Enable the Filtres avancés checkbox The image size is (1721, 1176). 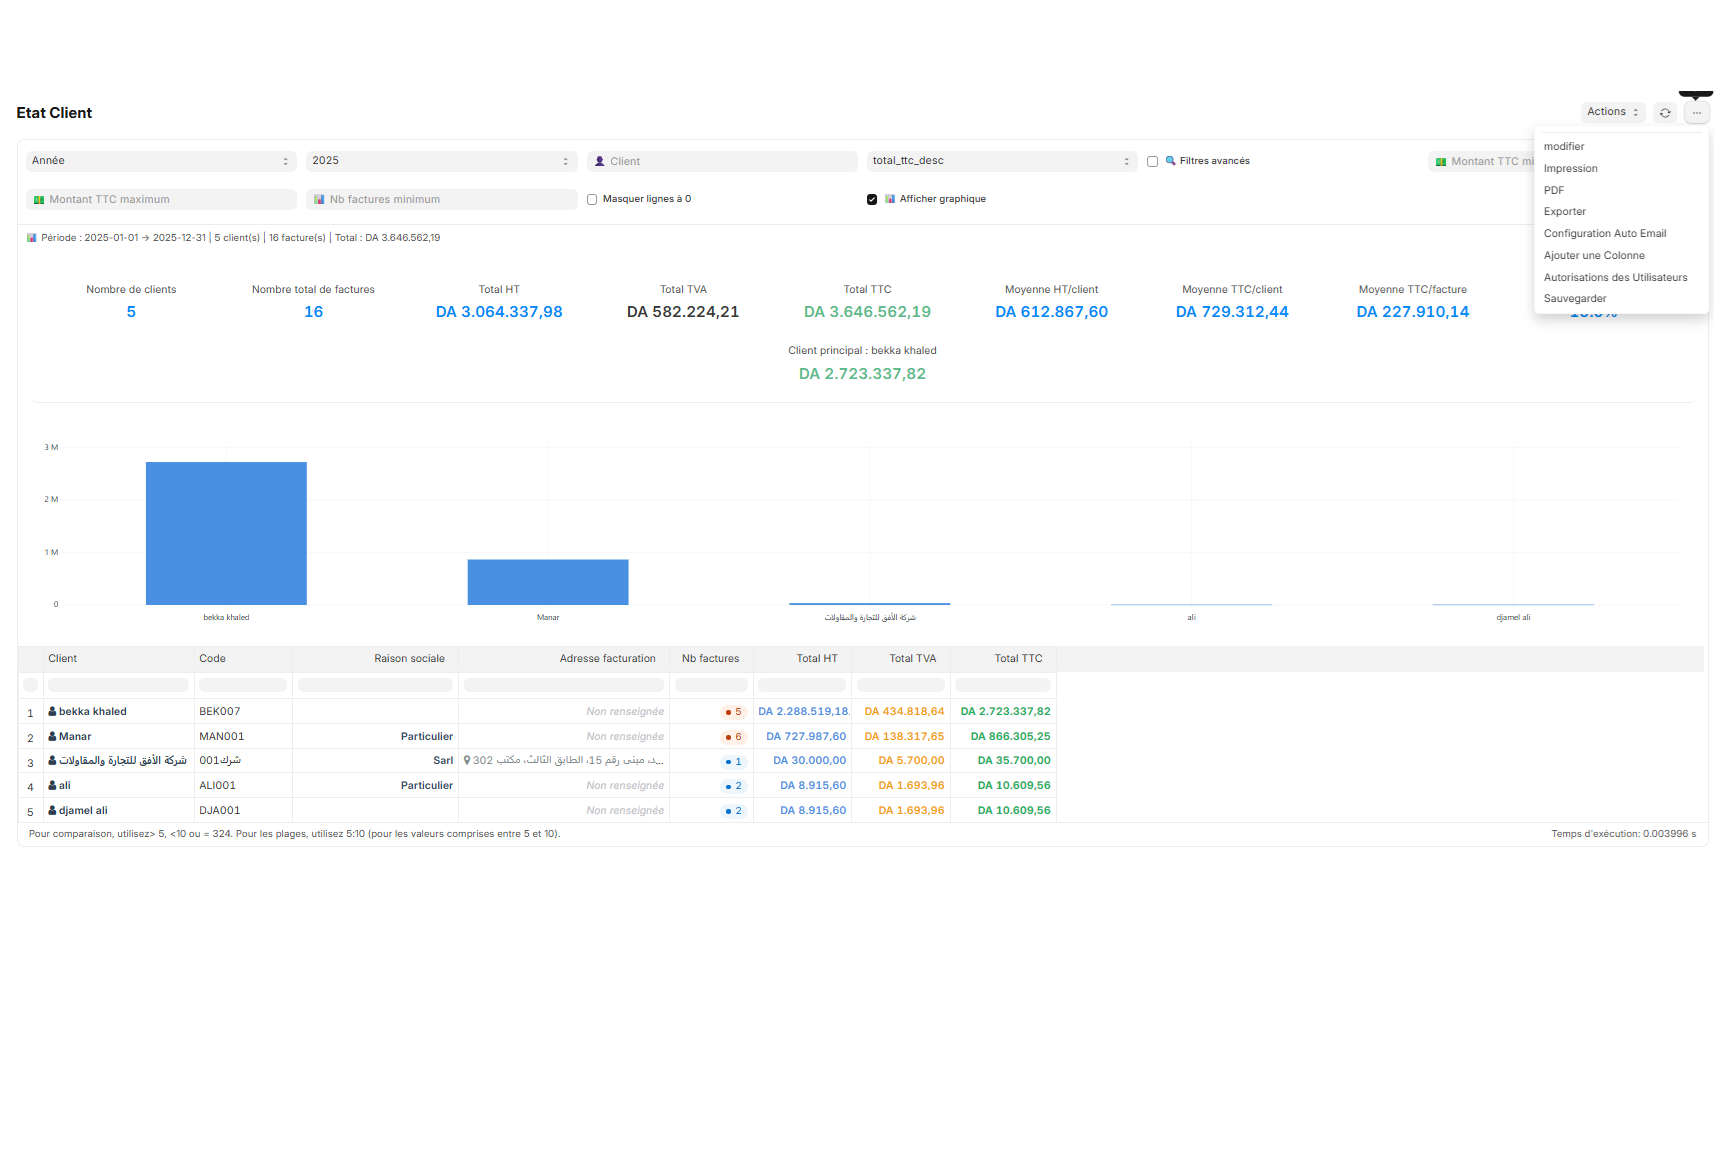[1152, 160]
